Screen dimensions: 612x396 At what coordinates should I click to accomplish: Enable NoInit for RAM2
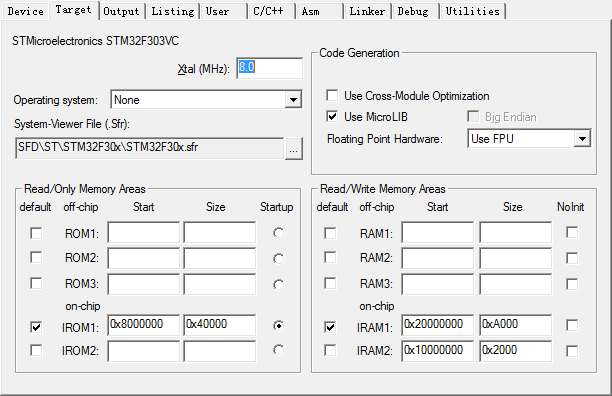[x=572, y=258]
